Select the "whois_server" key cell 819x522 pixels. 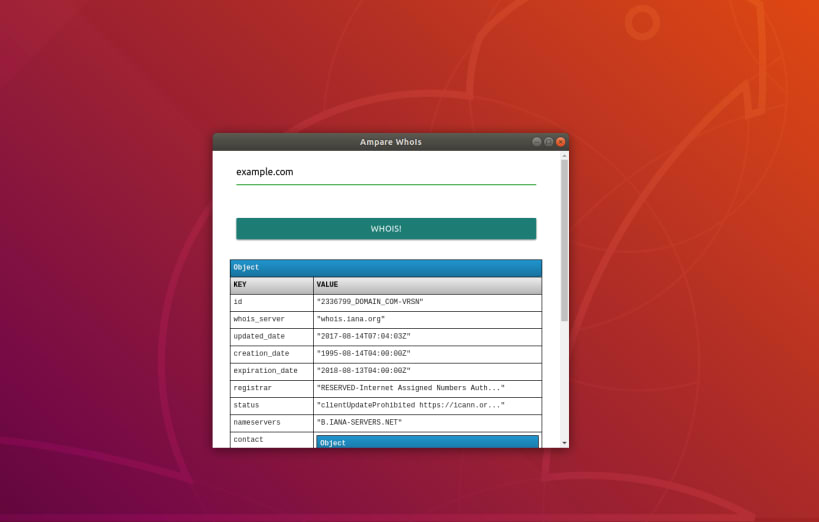tap(272, 319)
